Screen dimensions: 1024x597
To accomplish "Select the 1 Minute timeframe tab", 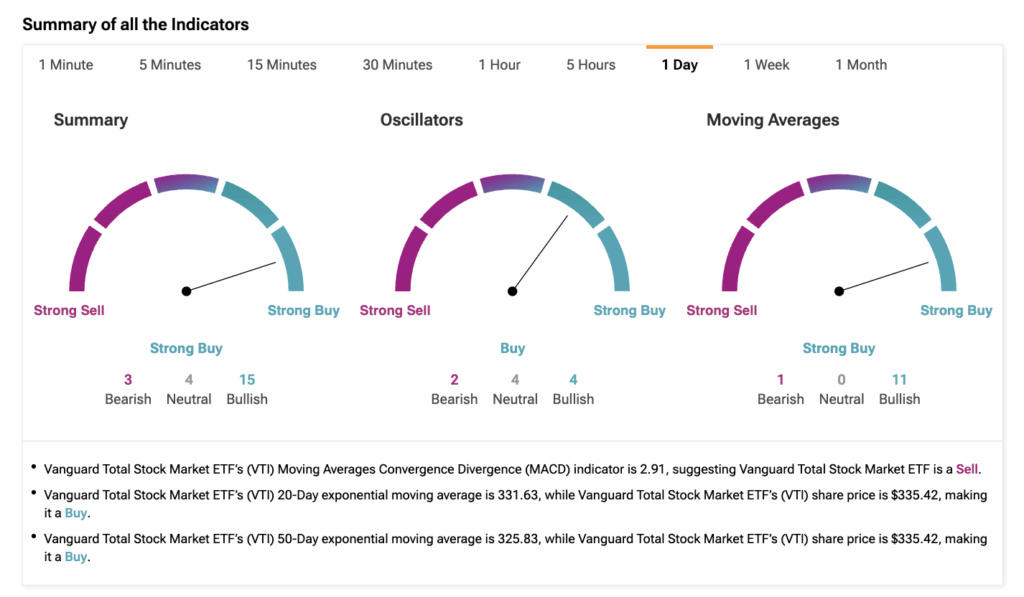I will [66, 65].
